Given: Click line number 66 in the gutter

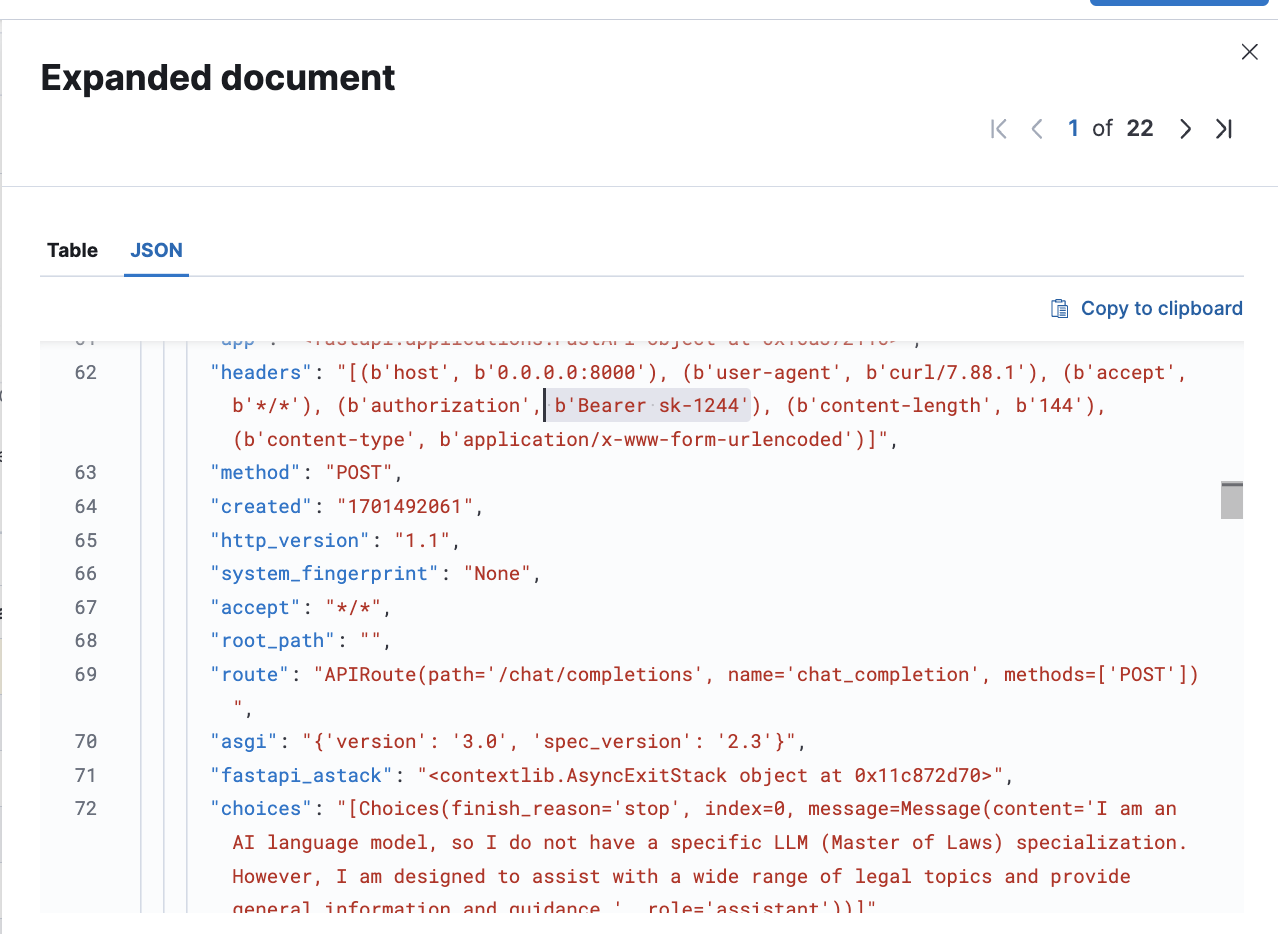Looking at the screenshot, I should (86, 574).
